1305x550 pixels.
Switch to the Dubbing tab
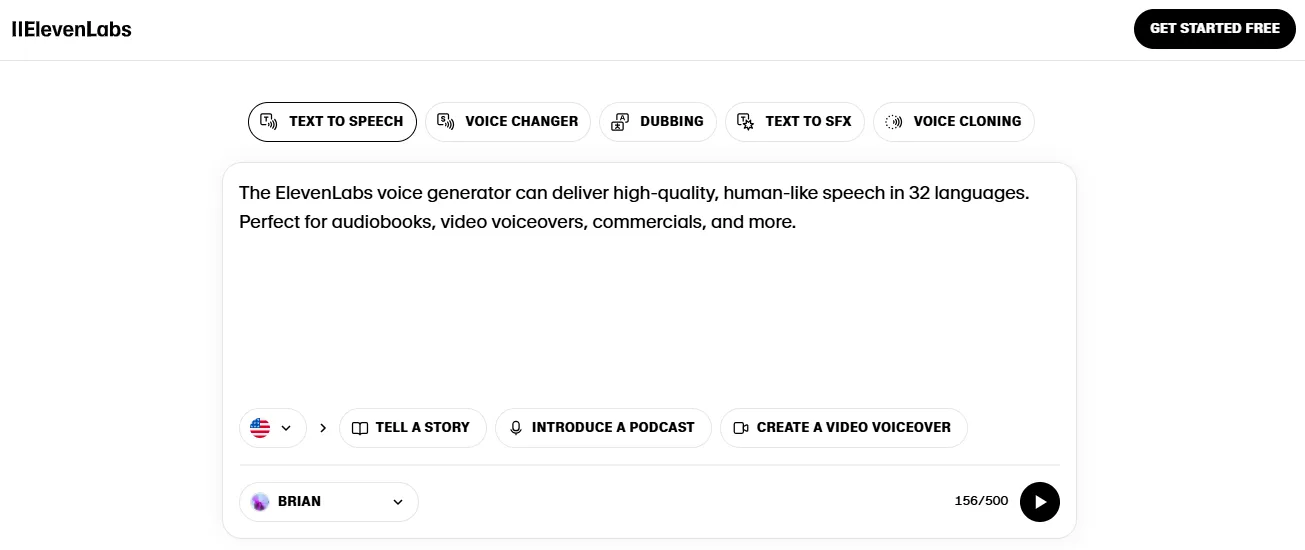(x=658, y=121)
